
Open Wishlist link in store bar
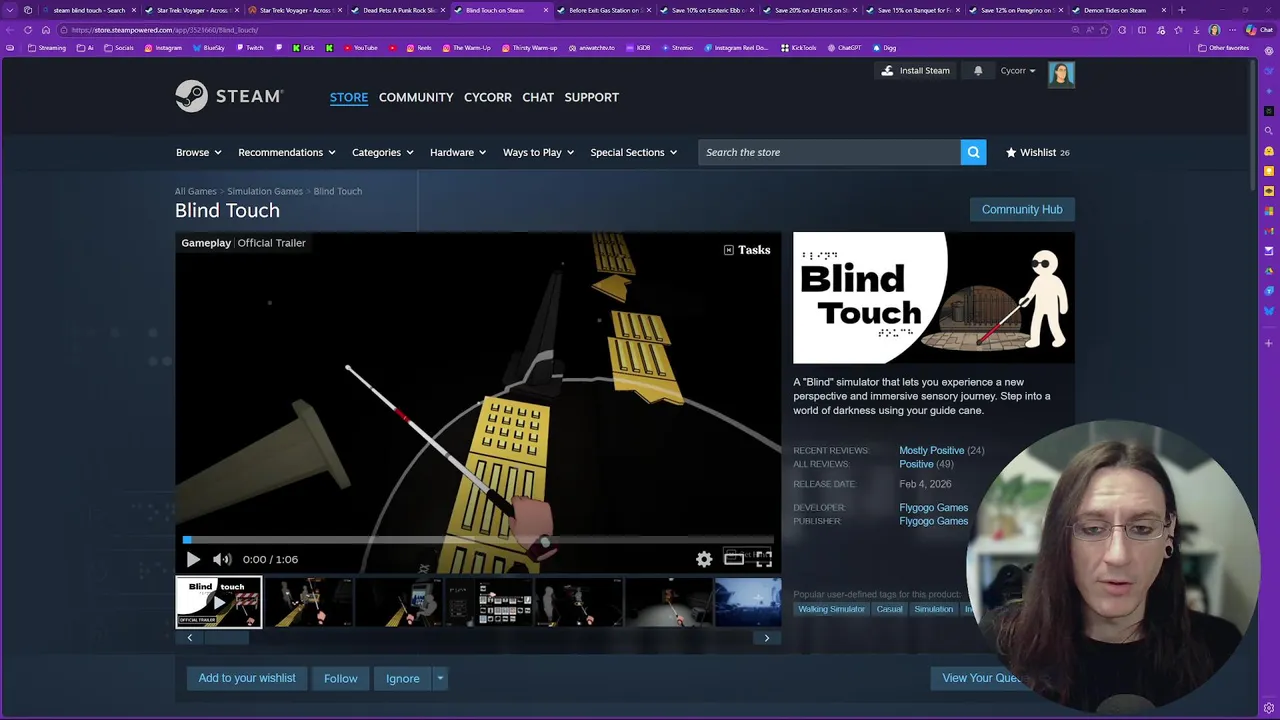(1037, 152)
